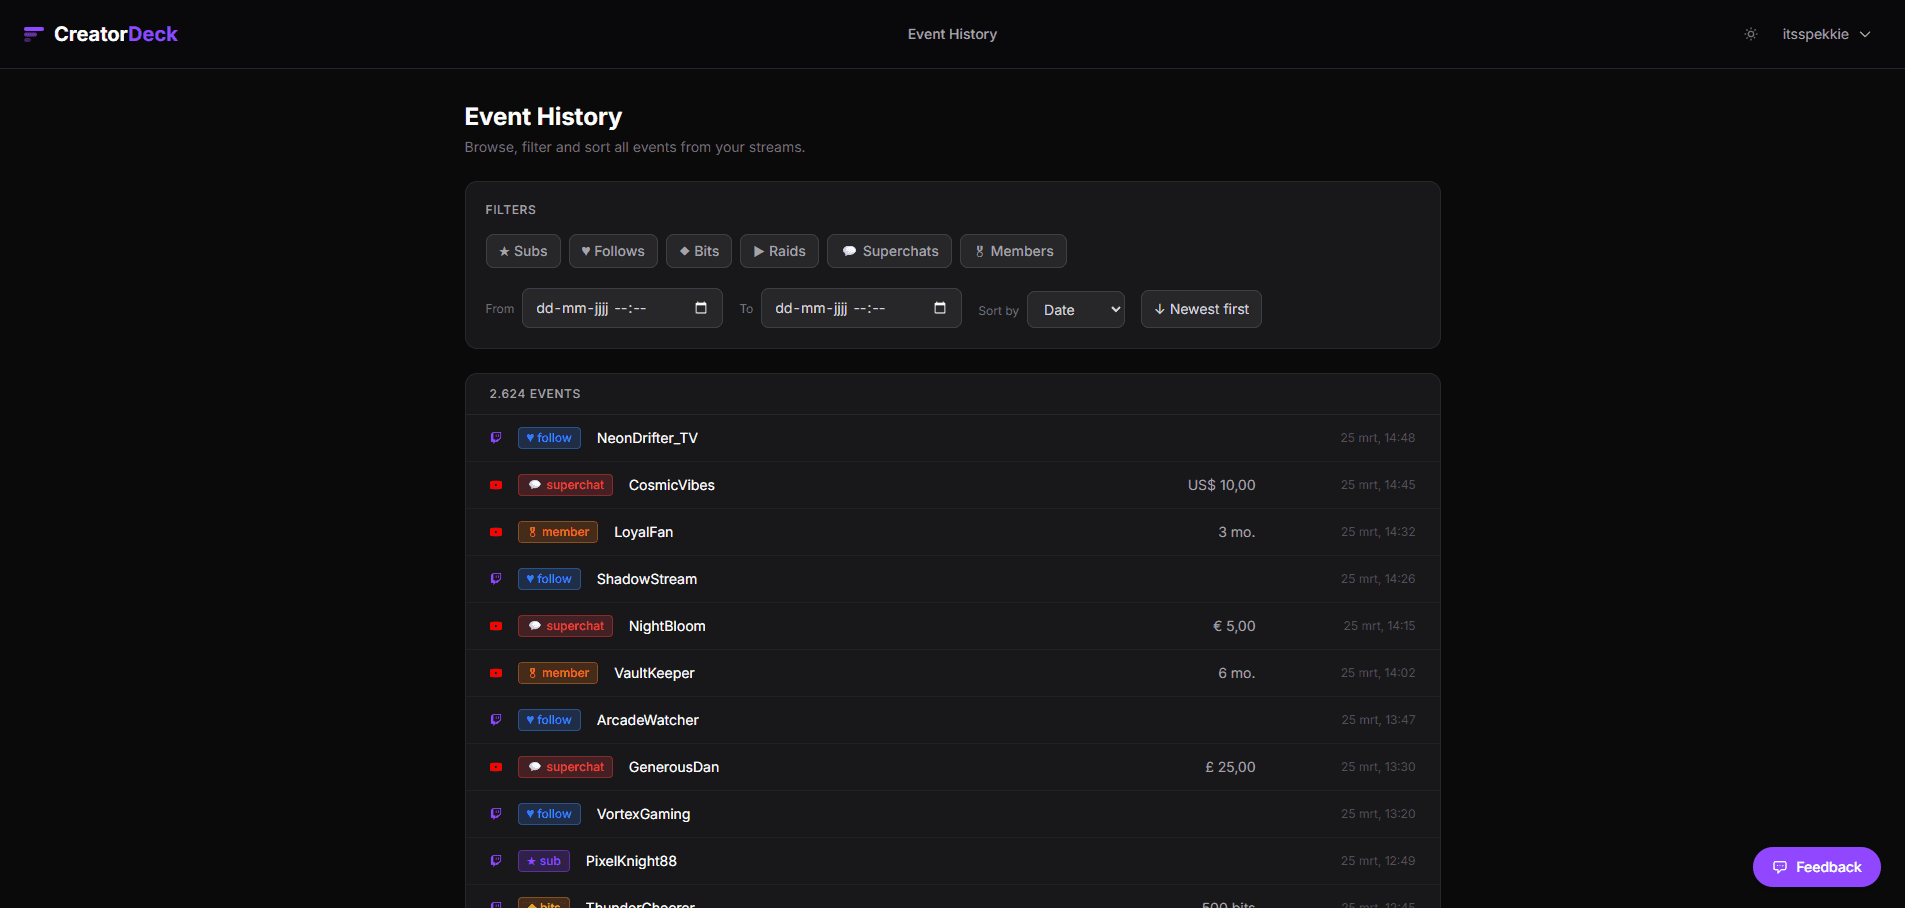Click the Twitch icon on NeonDrifter_TV row

pos(496,438)
